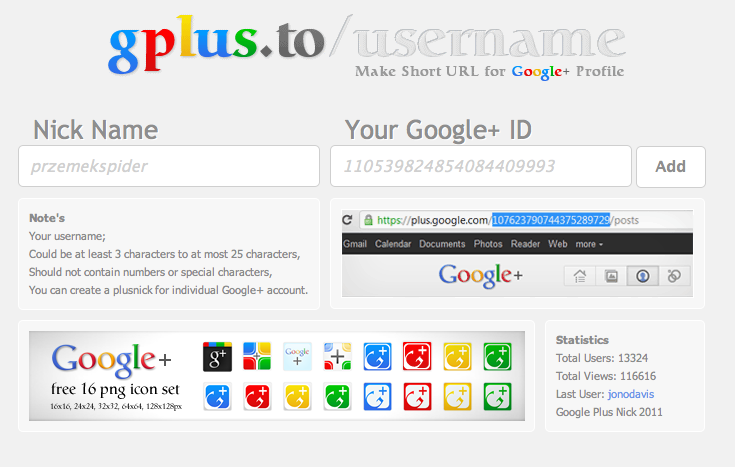Image resolution: width=735 pixels, height=467 pixels.
Task: Click the Add button
Action: pos(671,167)
